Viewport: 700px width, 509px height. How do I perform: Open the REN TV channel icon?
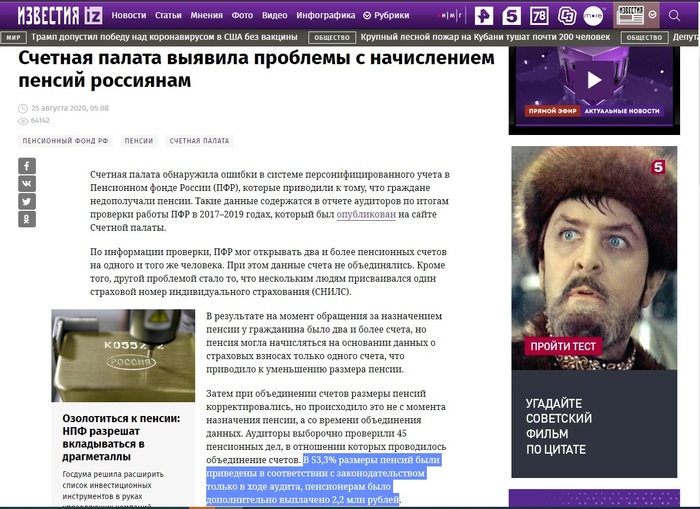(483, 16)
